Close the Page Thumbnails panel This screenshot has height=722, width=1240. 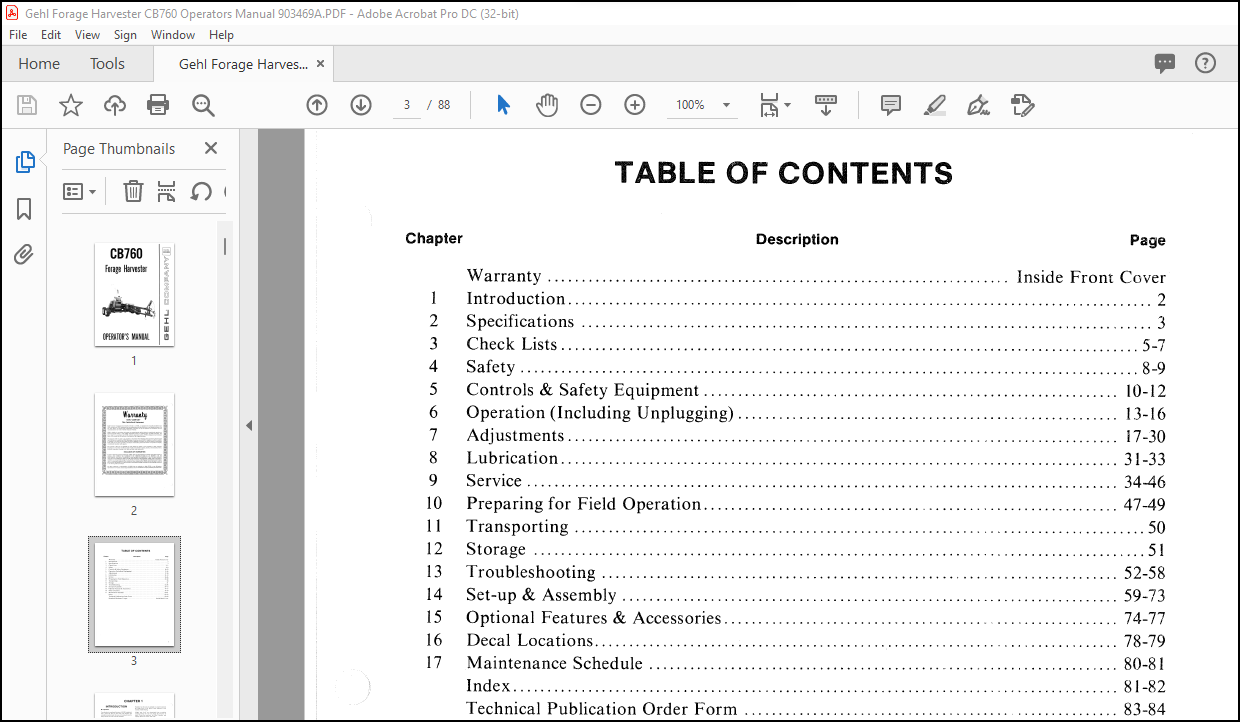211,148
